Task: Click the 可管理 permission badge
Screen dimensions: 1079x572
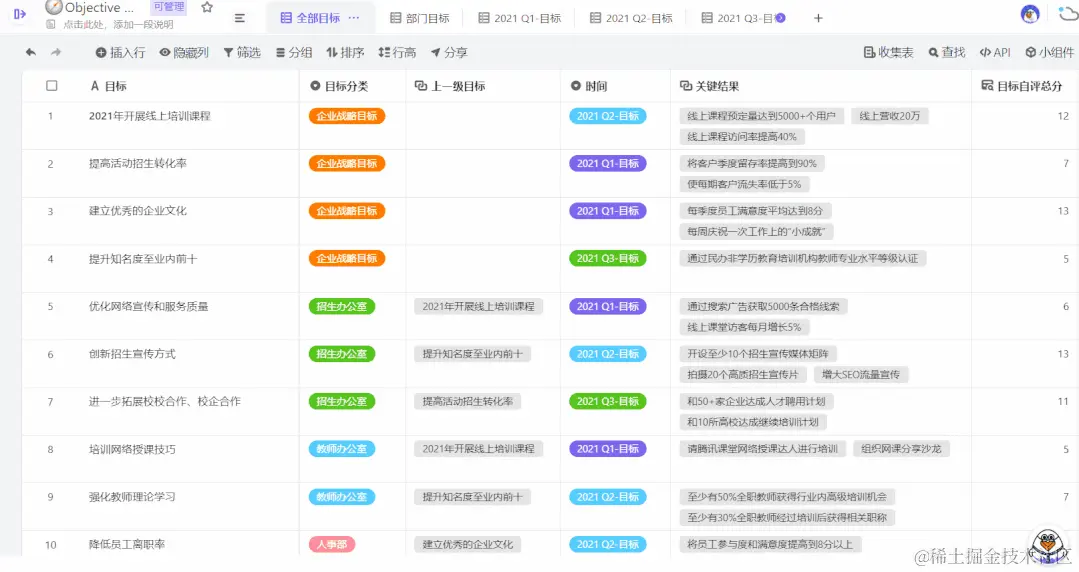Action: (x=169, y=7)
